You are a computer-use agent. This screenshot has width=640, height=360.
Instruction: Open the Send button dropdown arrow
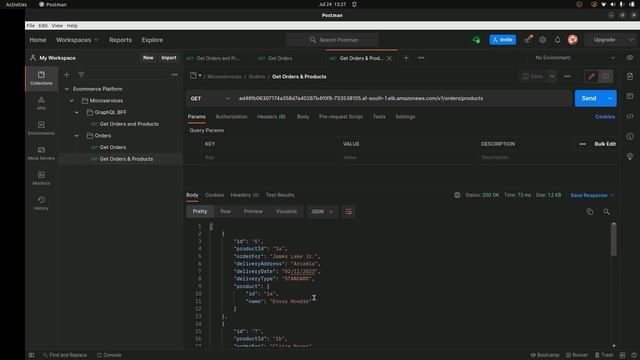tap(610, 98)
